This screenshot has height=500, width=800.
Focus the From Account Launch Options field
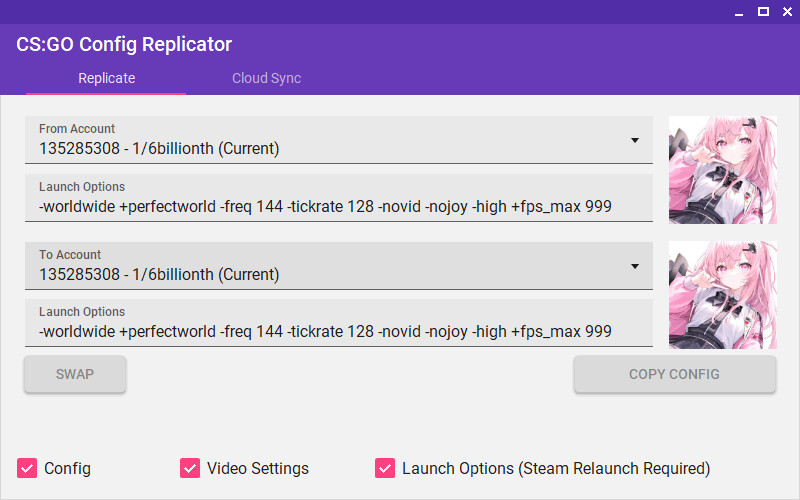coord(339,198)
